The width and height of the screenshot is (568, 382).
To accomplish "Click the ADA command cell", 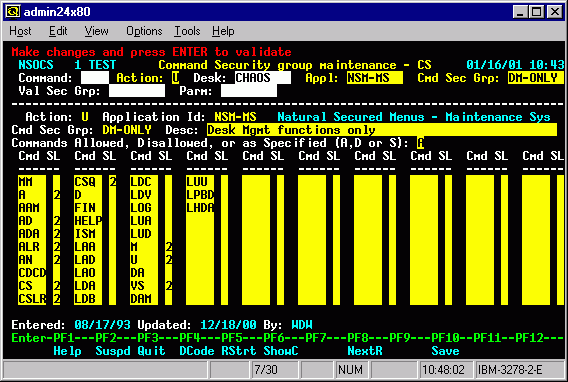I will click(x=32, y=234).
